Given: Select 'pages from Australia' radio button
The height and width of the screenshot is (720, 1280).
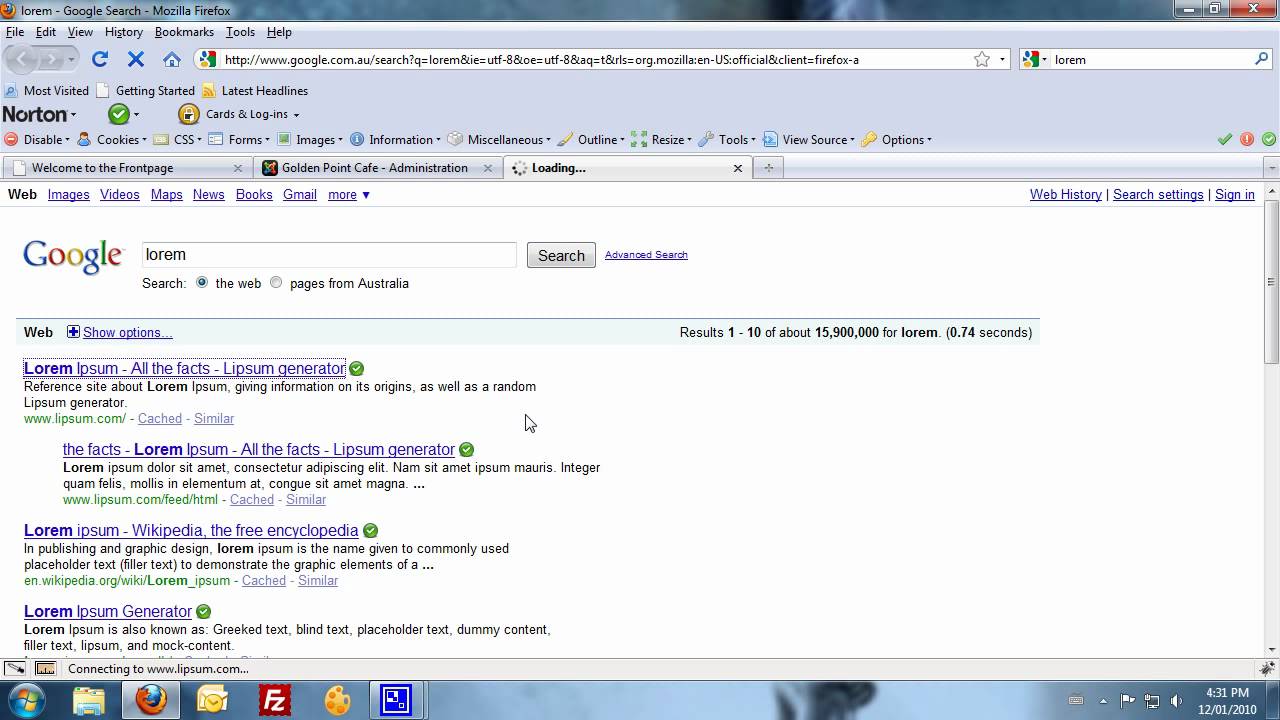Looking at the screenshot, I should pyautogui.click(x=276, y=283).
